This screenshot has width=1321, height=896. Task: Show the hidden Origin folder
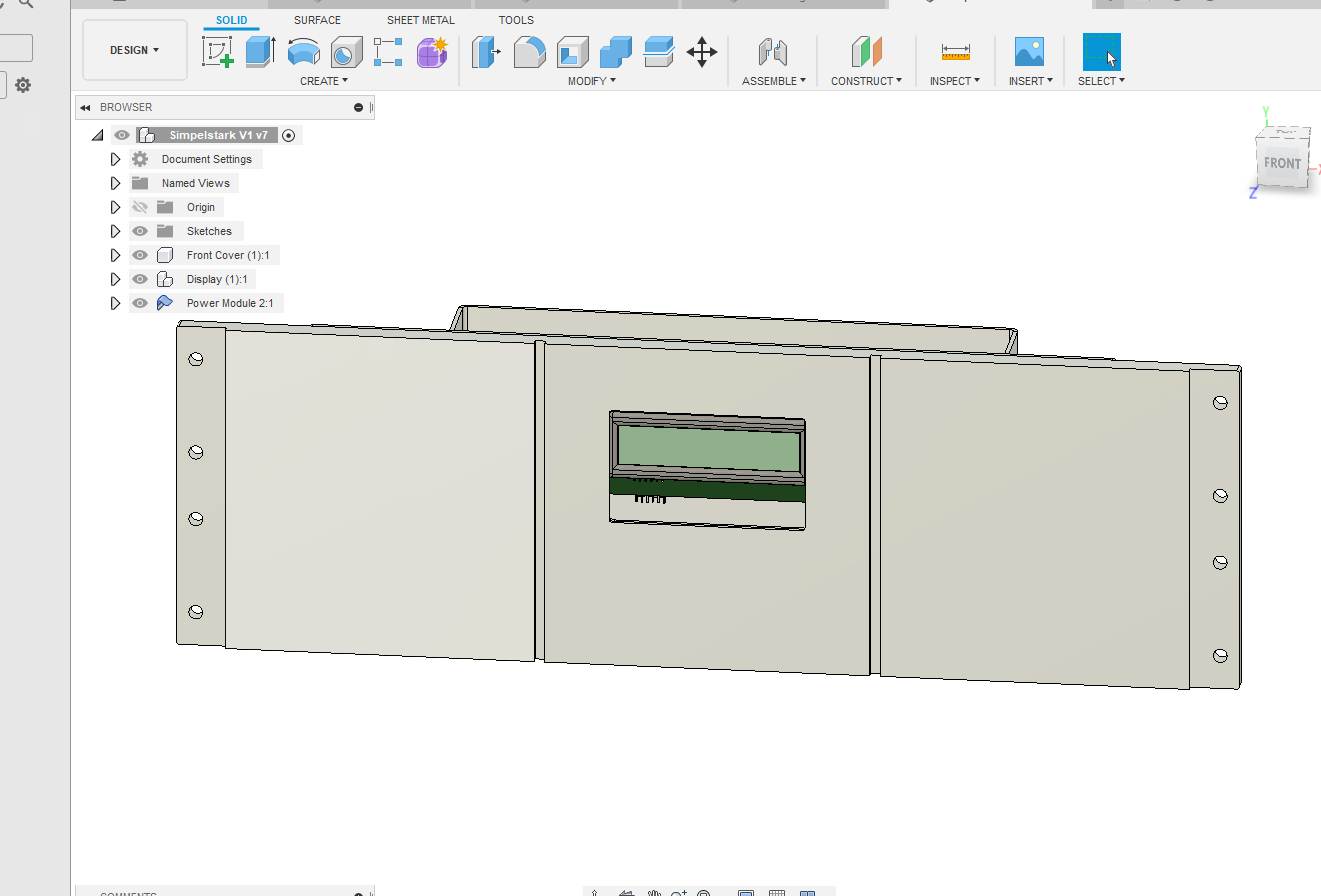(x=140, y=207)
